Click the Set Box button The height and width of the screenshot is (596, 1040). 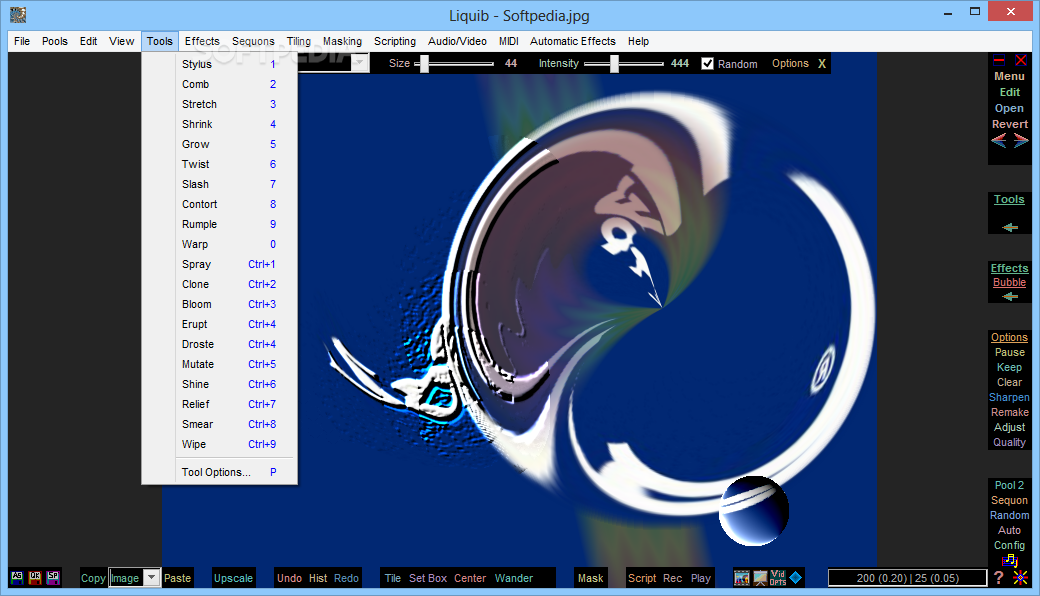[x=428, y=578]
